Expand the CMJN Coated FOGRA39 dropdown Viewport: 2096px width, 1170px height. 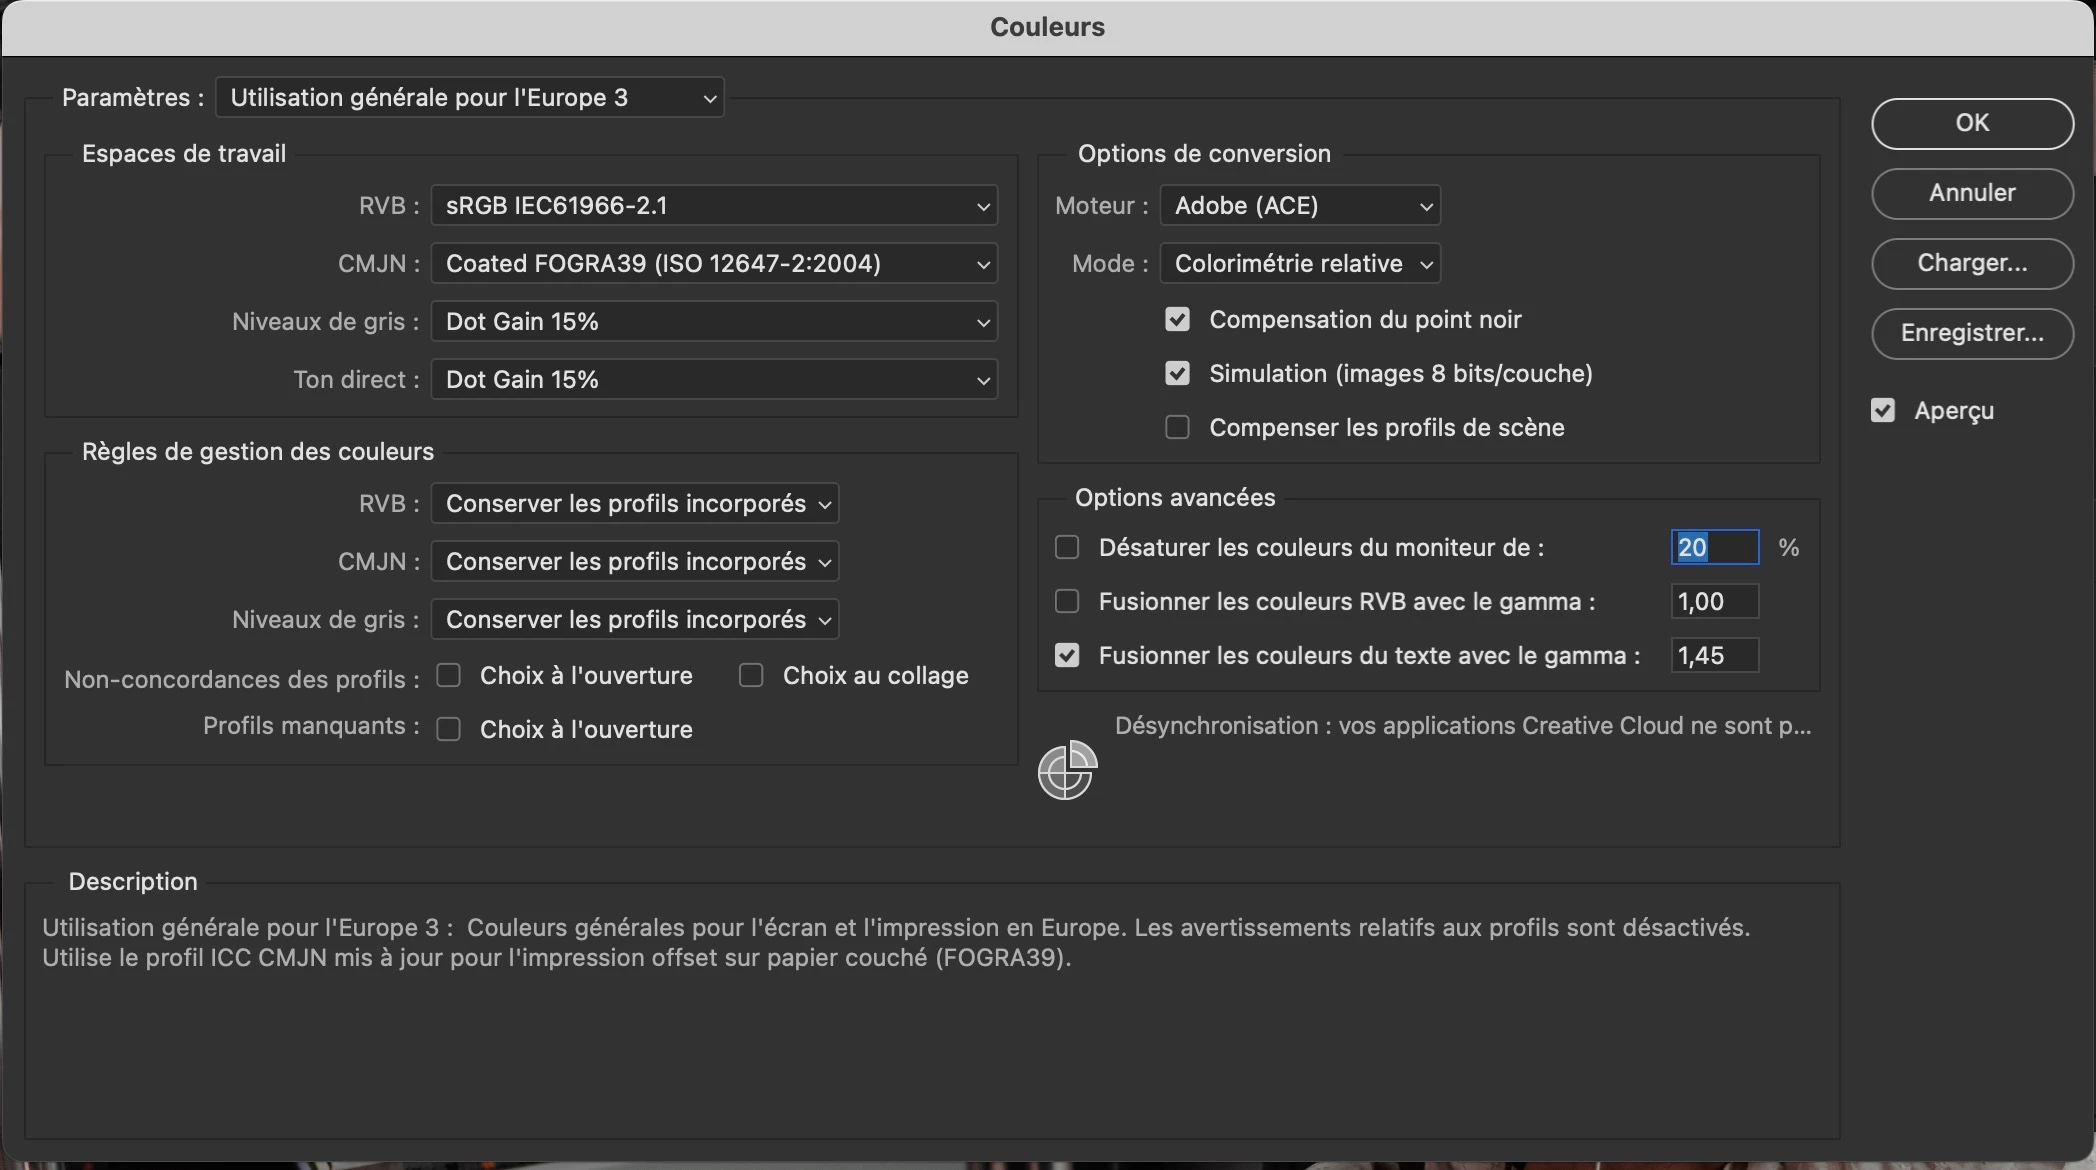714,264
